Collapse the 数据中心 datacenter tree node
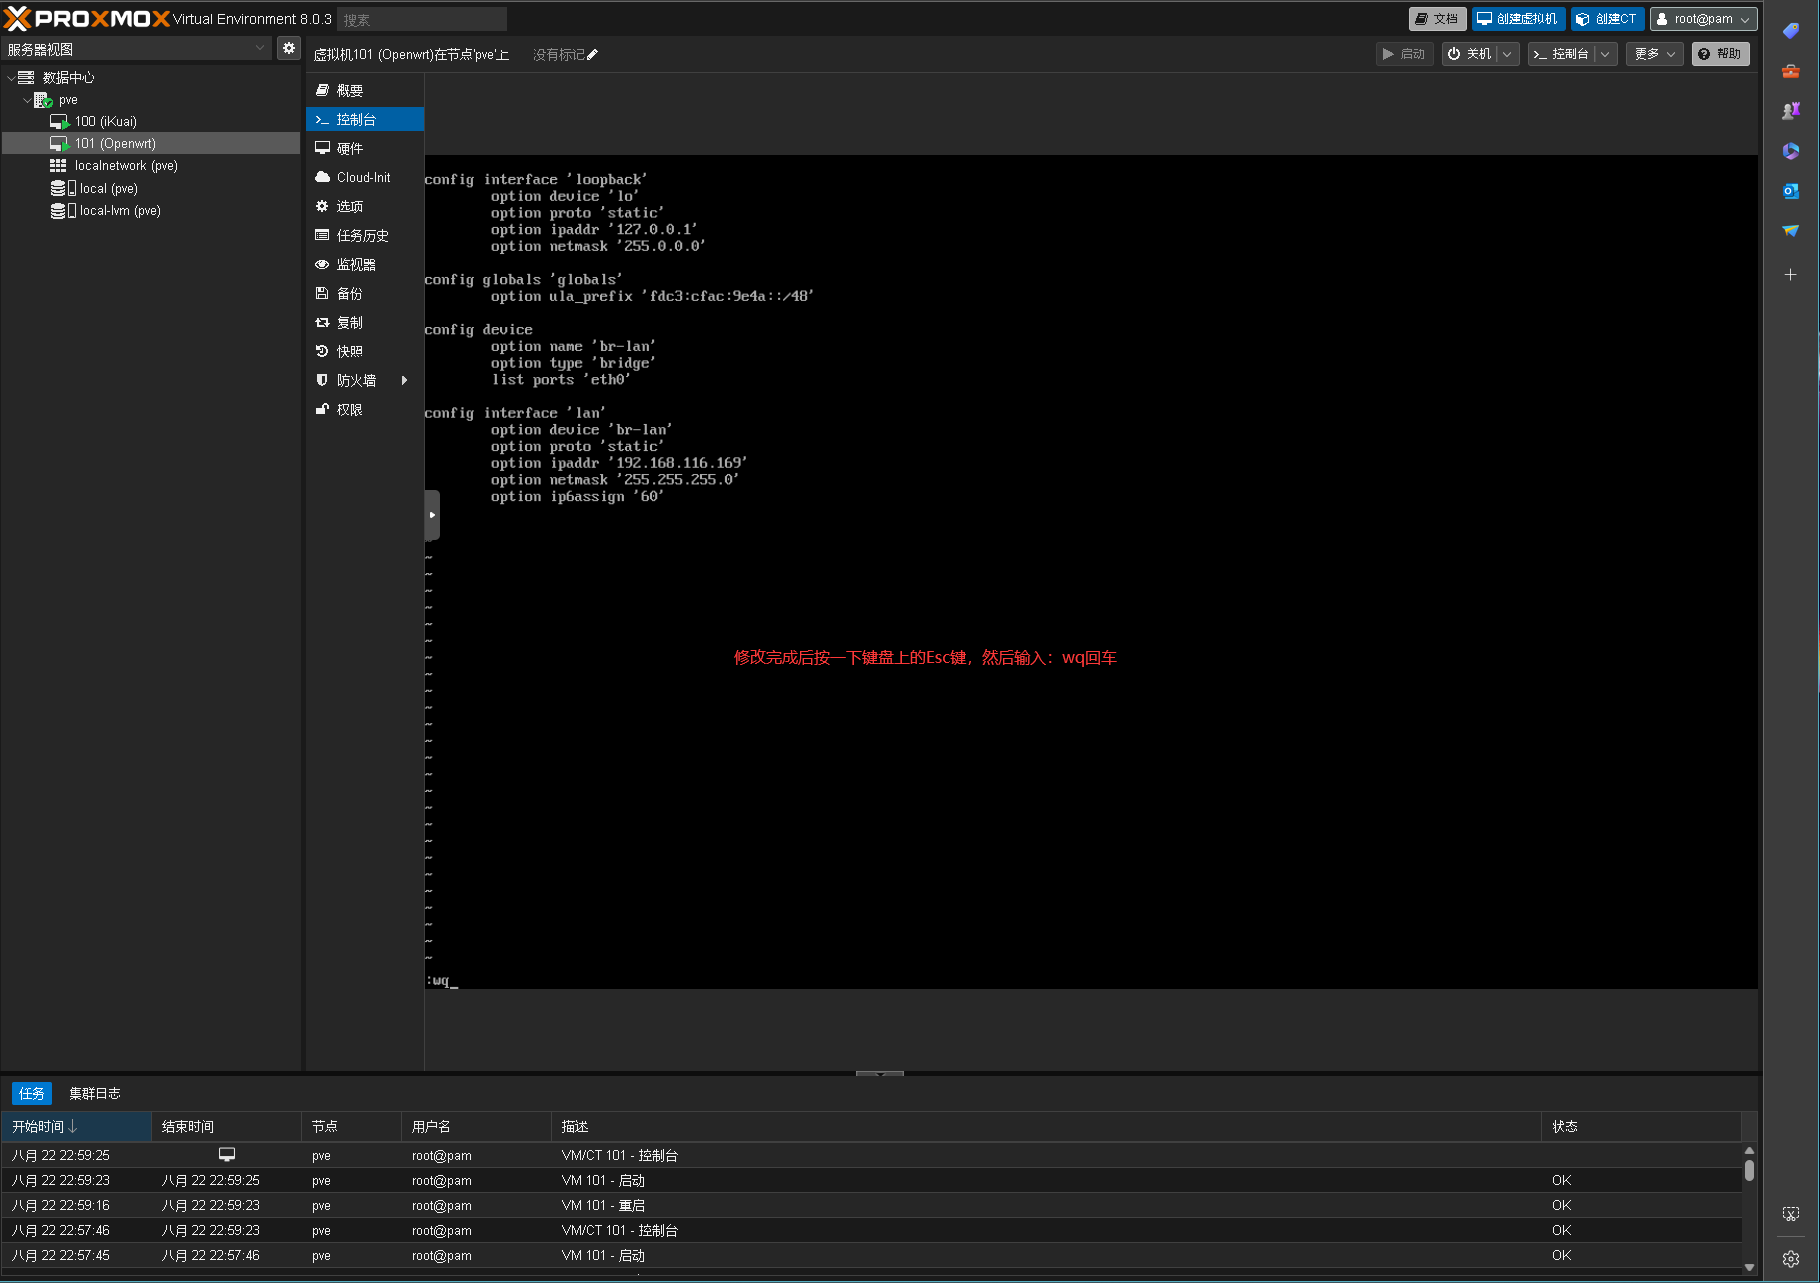Viewport: 1820px width, 1283px height. pyautogui.click(x=11, y=78)
